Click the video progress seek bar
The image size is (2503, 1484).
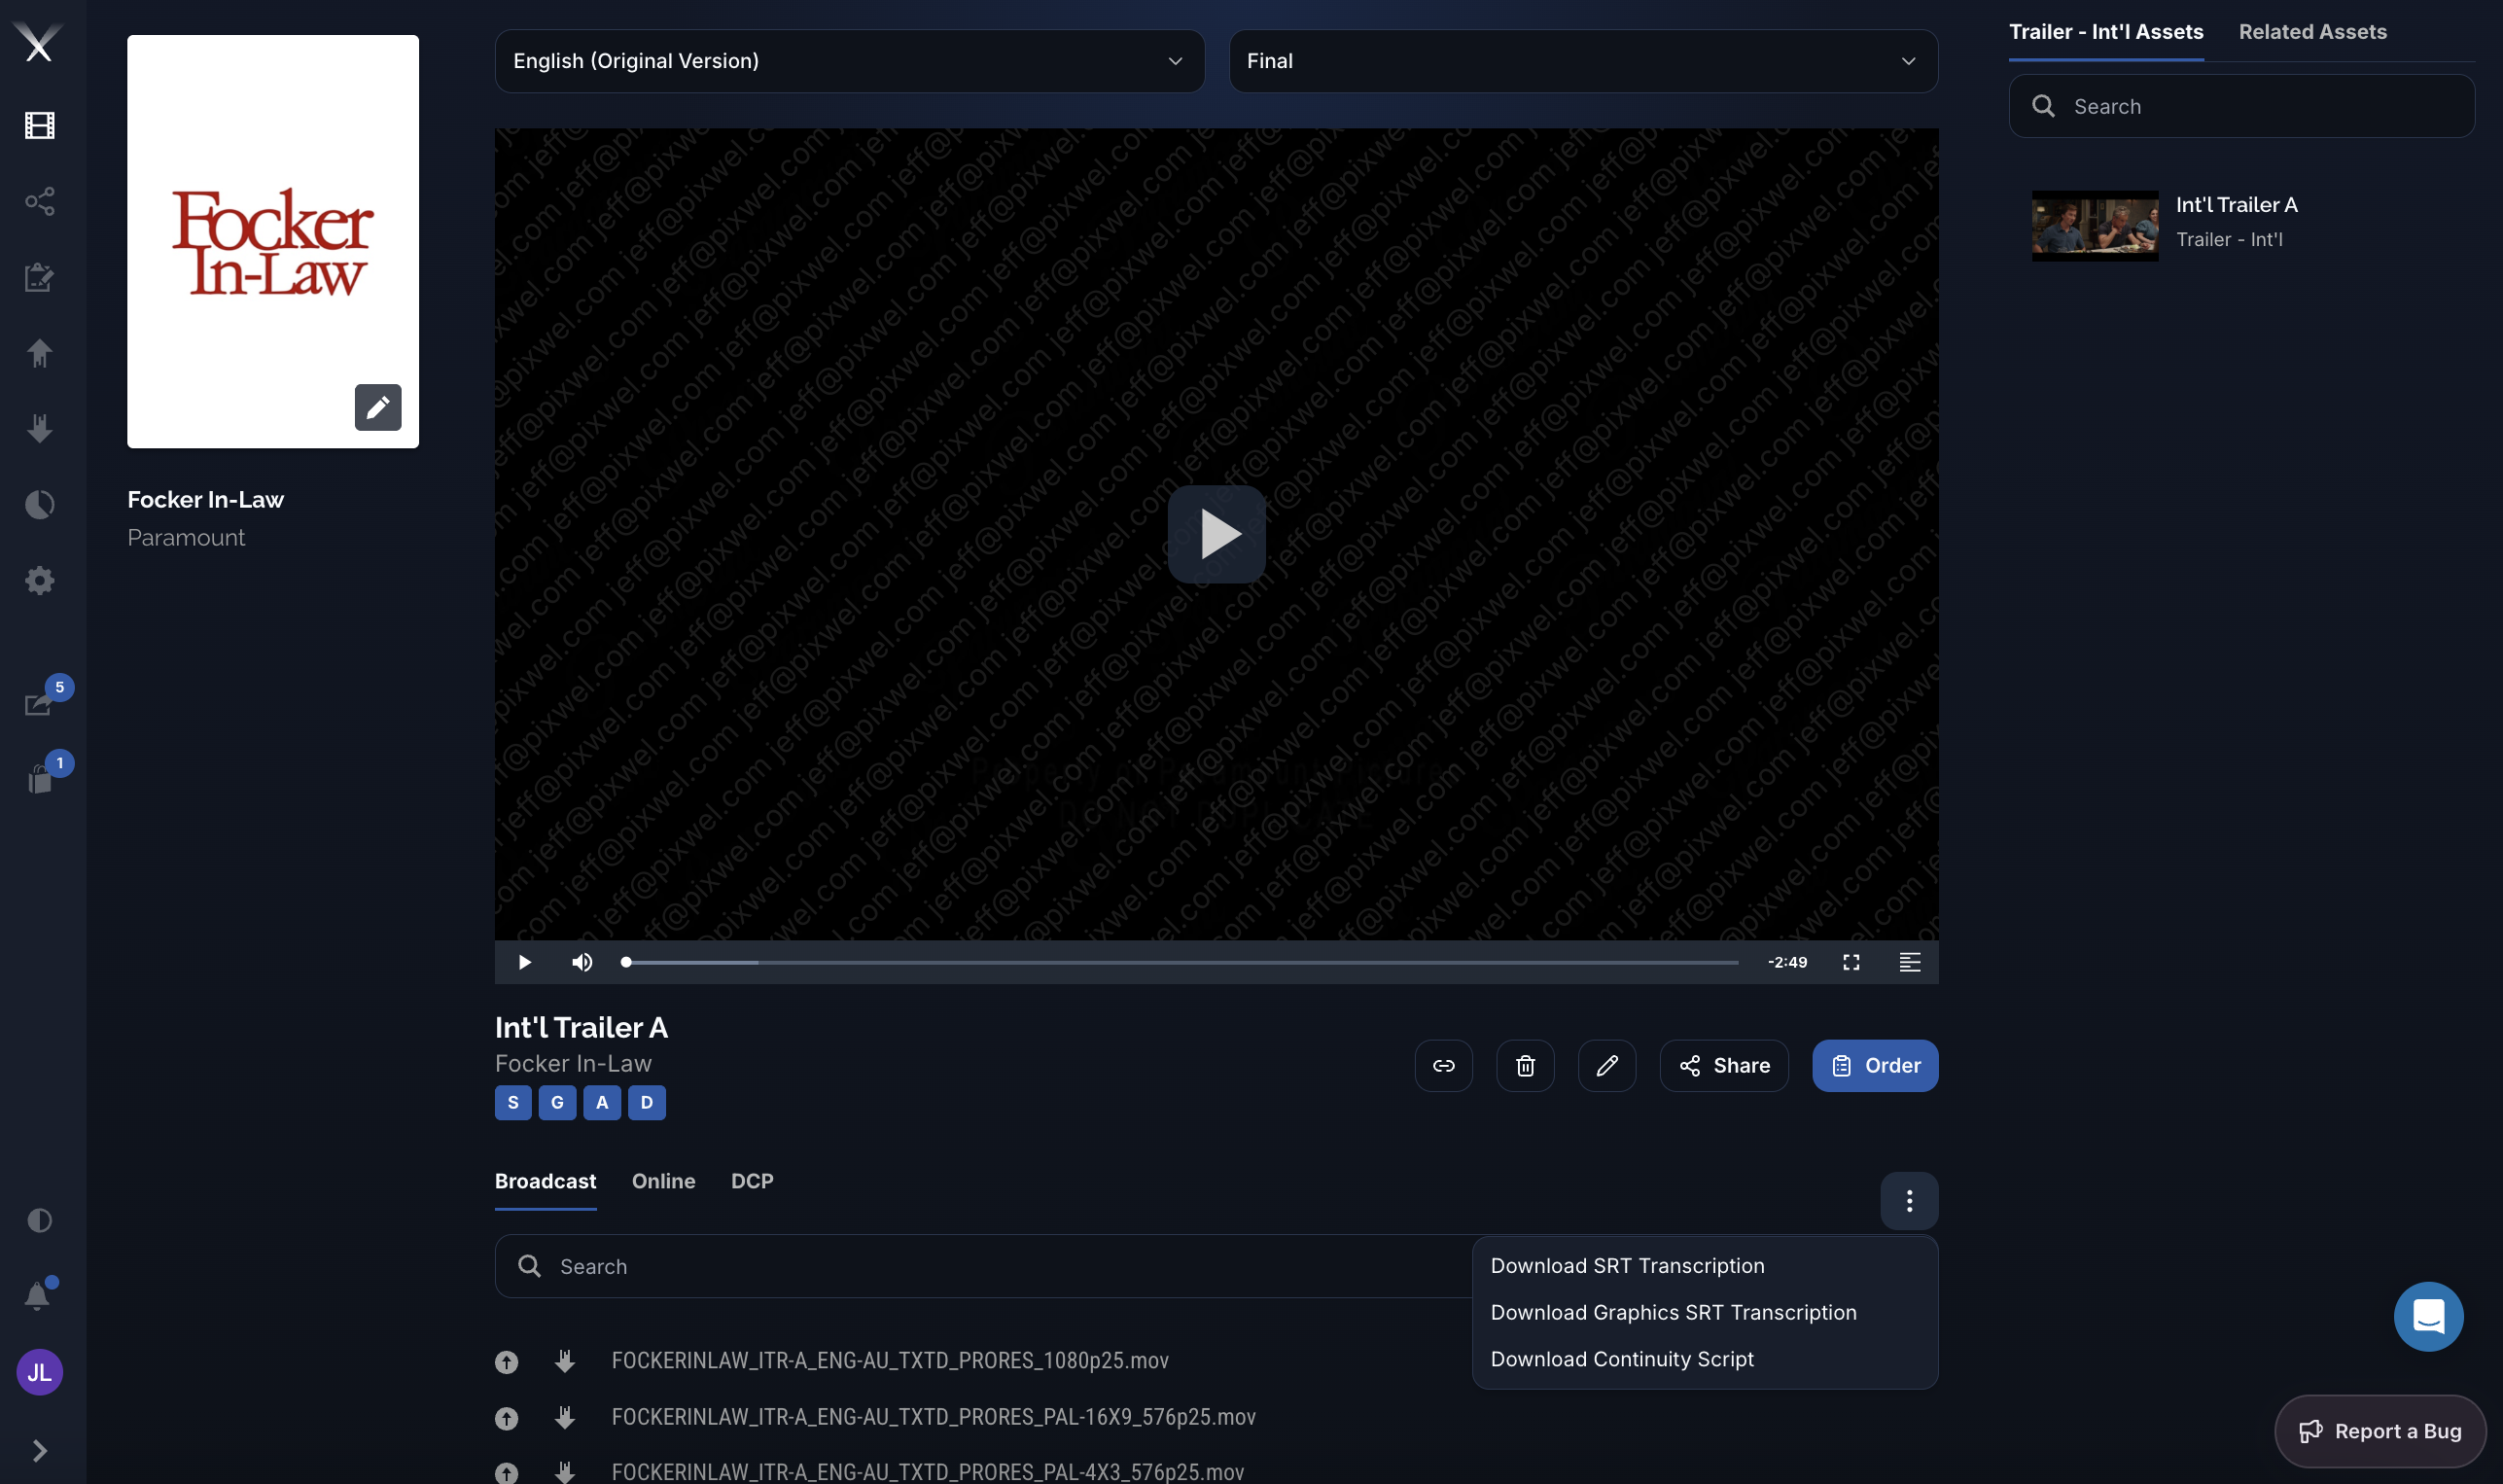[1181, 962]
